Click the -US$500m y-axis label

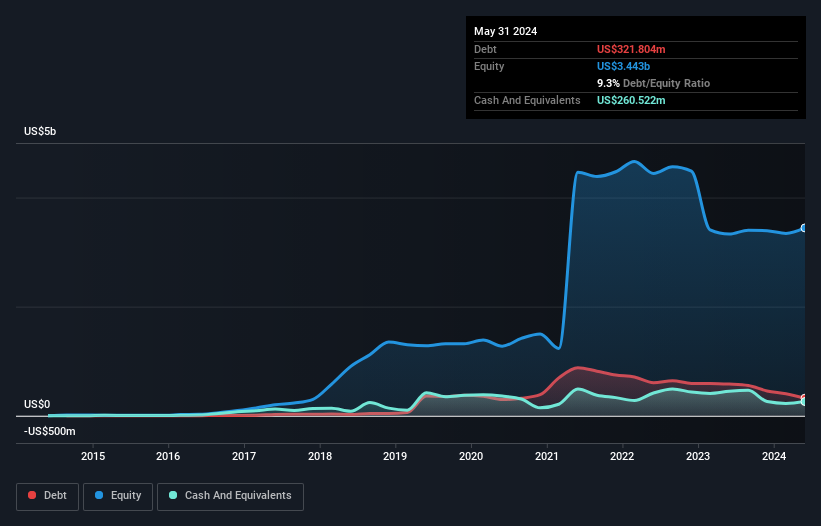[x=50, y=431]
